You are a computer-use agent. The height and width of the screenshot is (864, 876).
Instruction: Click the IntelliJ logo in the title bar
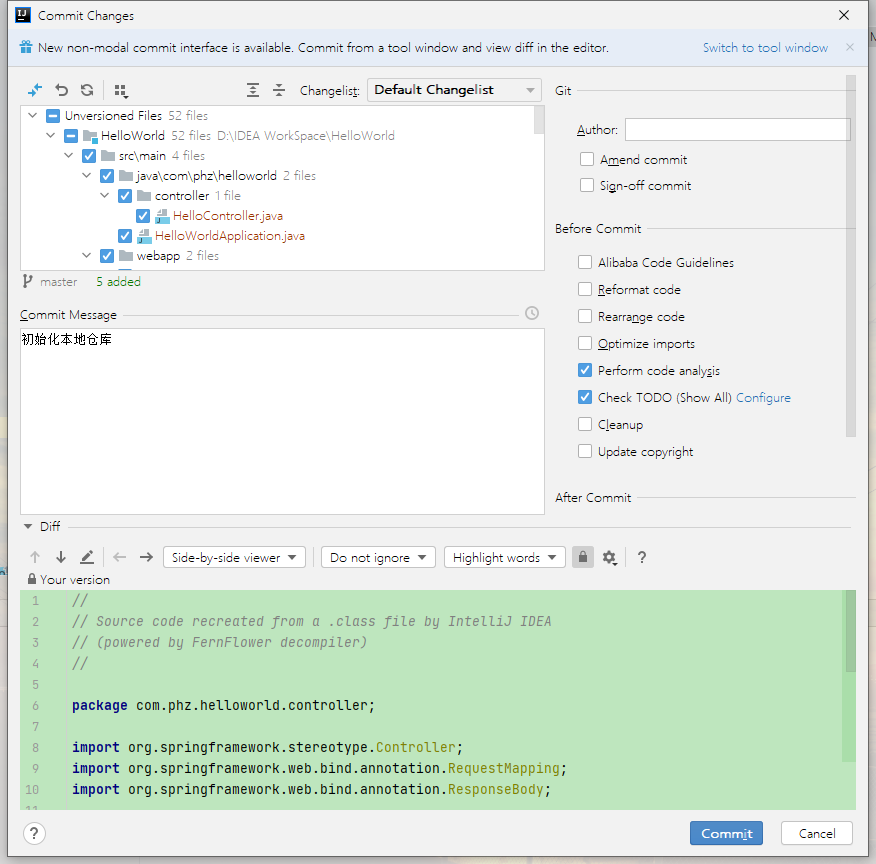click(23, 15)
